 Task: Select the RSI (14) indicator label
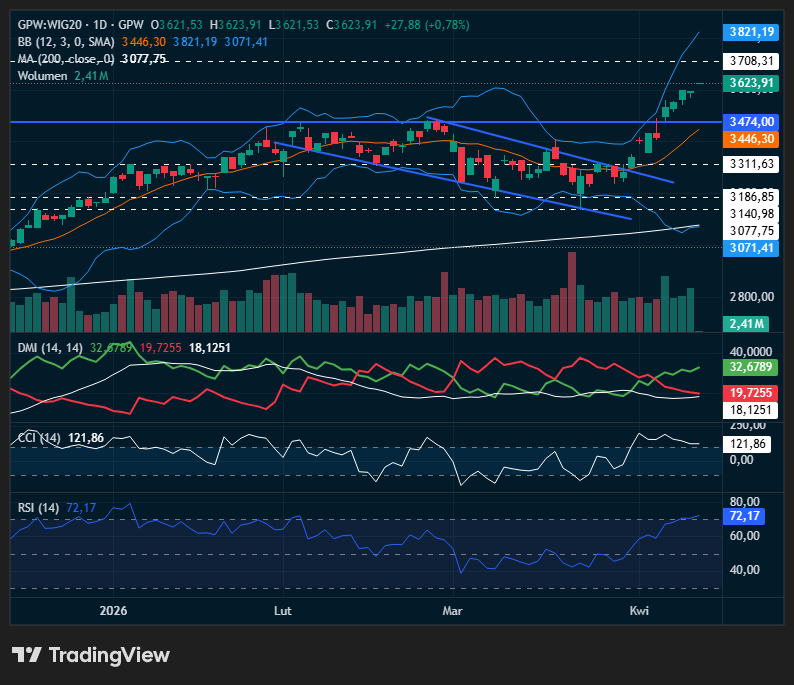point(39,508)
